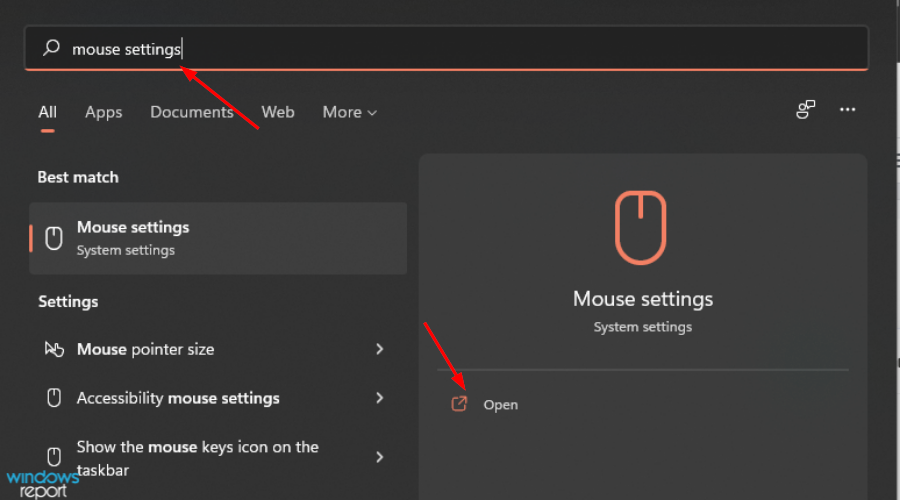Select the Documents filter tab
The image size is (900, 500).
[x=191, y=112]
